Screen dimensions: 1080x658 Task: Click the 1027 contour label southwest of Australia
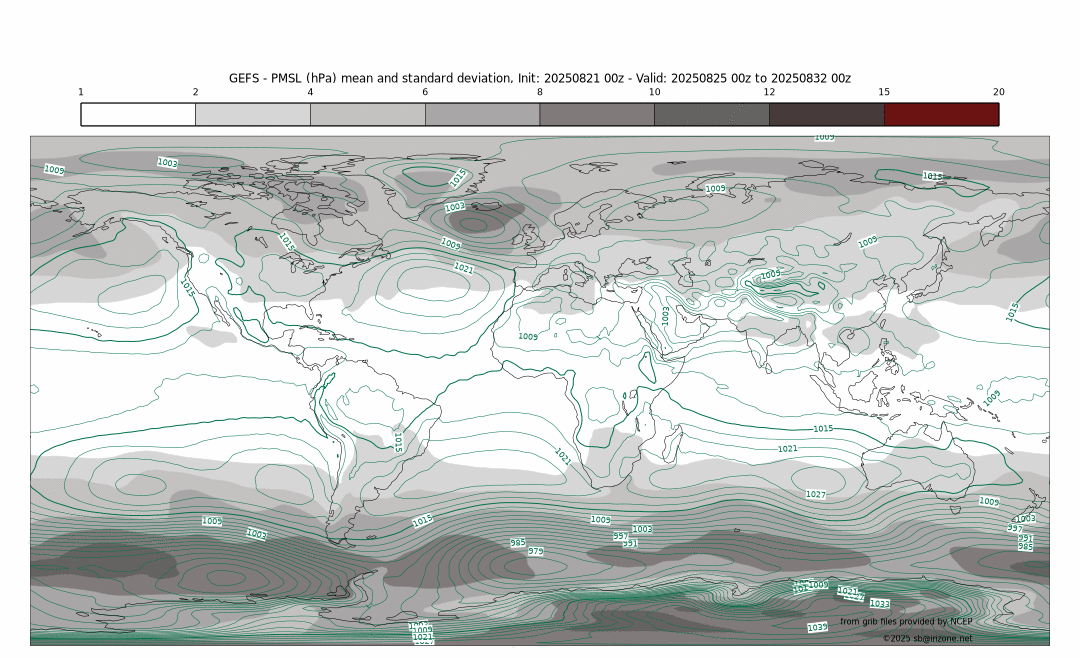pos(816,494)
